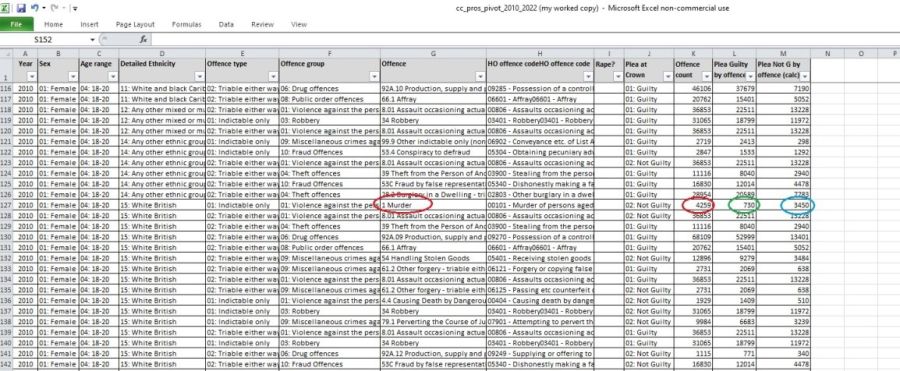Image resolution: width=900 pixels, height=371 pixels.
Task: Select row 142 header
Action: click(7, 364)
